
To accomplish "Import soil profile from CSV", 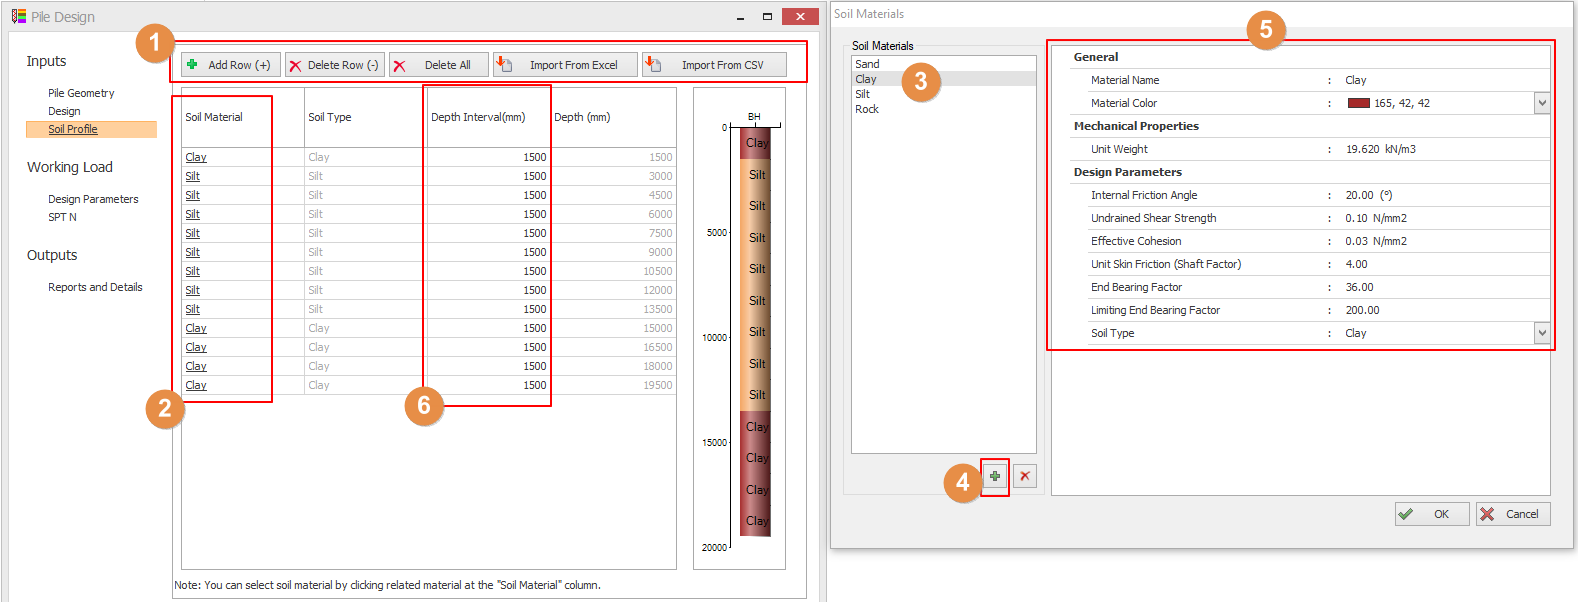I will pyautogui.click(x=714, y=65).
